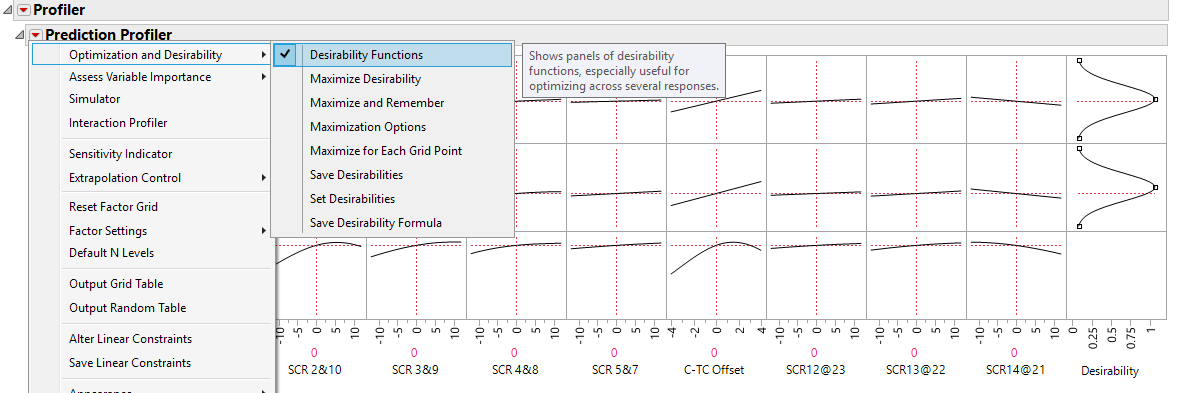Click the SCR 2&10 current value 0

tap(314, 352)
